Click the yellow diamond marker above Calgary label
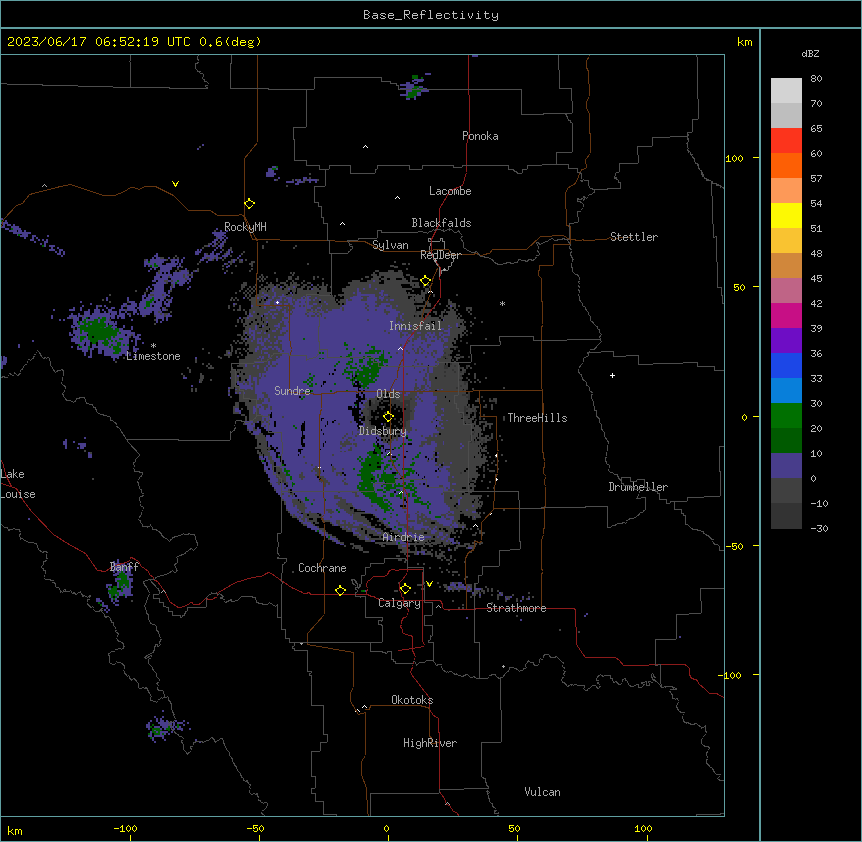The width and height of the screenshot is (862, 842). click(x=405, y=589)
